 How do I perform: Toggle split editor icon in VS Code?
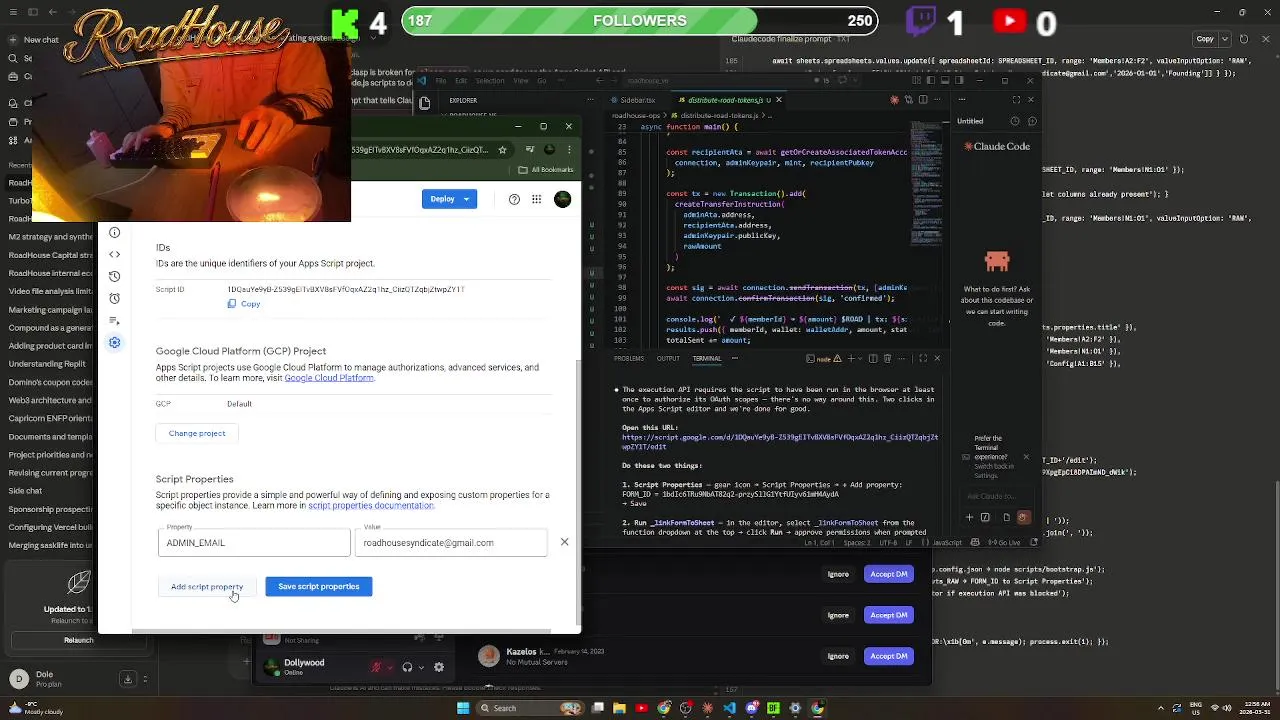(923, 100)
